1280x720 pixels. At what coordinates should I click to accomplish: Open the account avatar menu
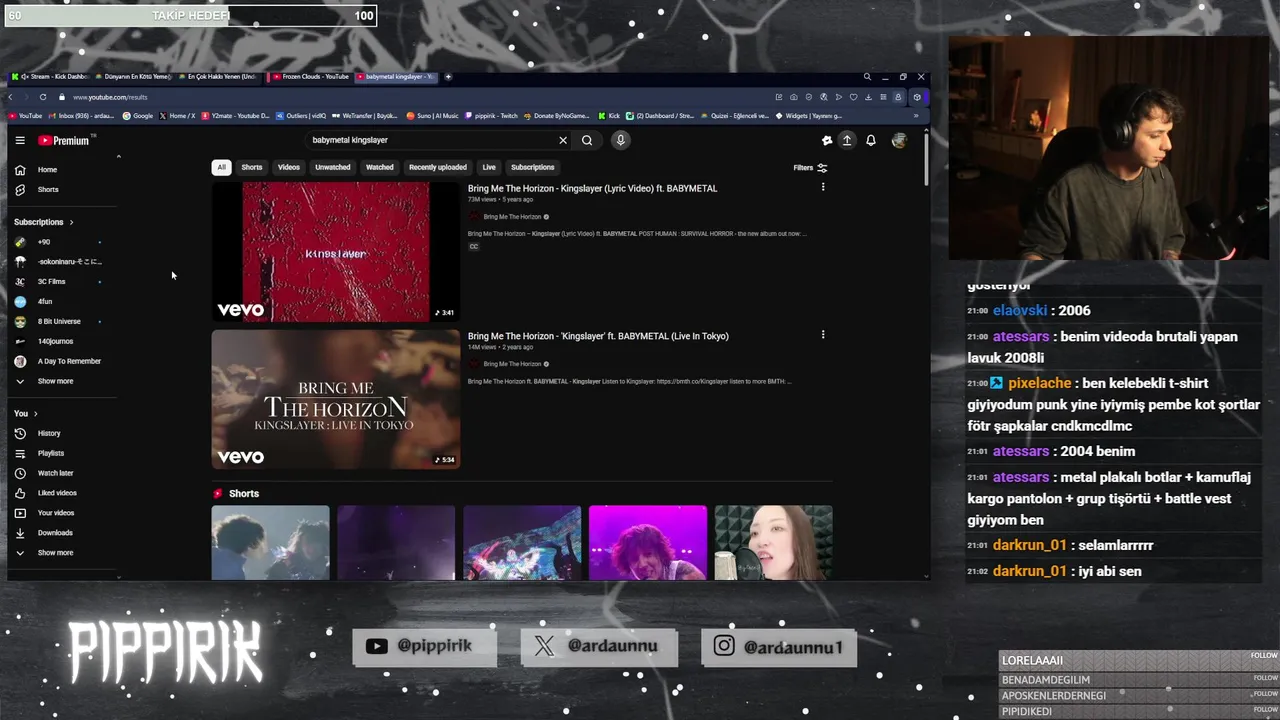coord(899,141)
